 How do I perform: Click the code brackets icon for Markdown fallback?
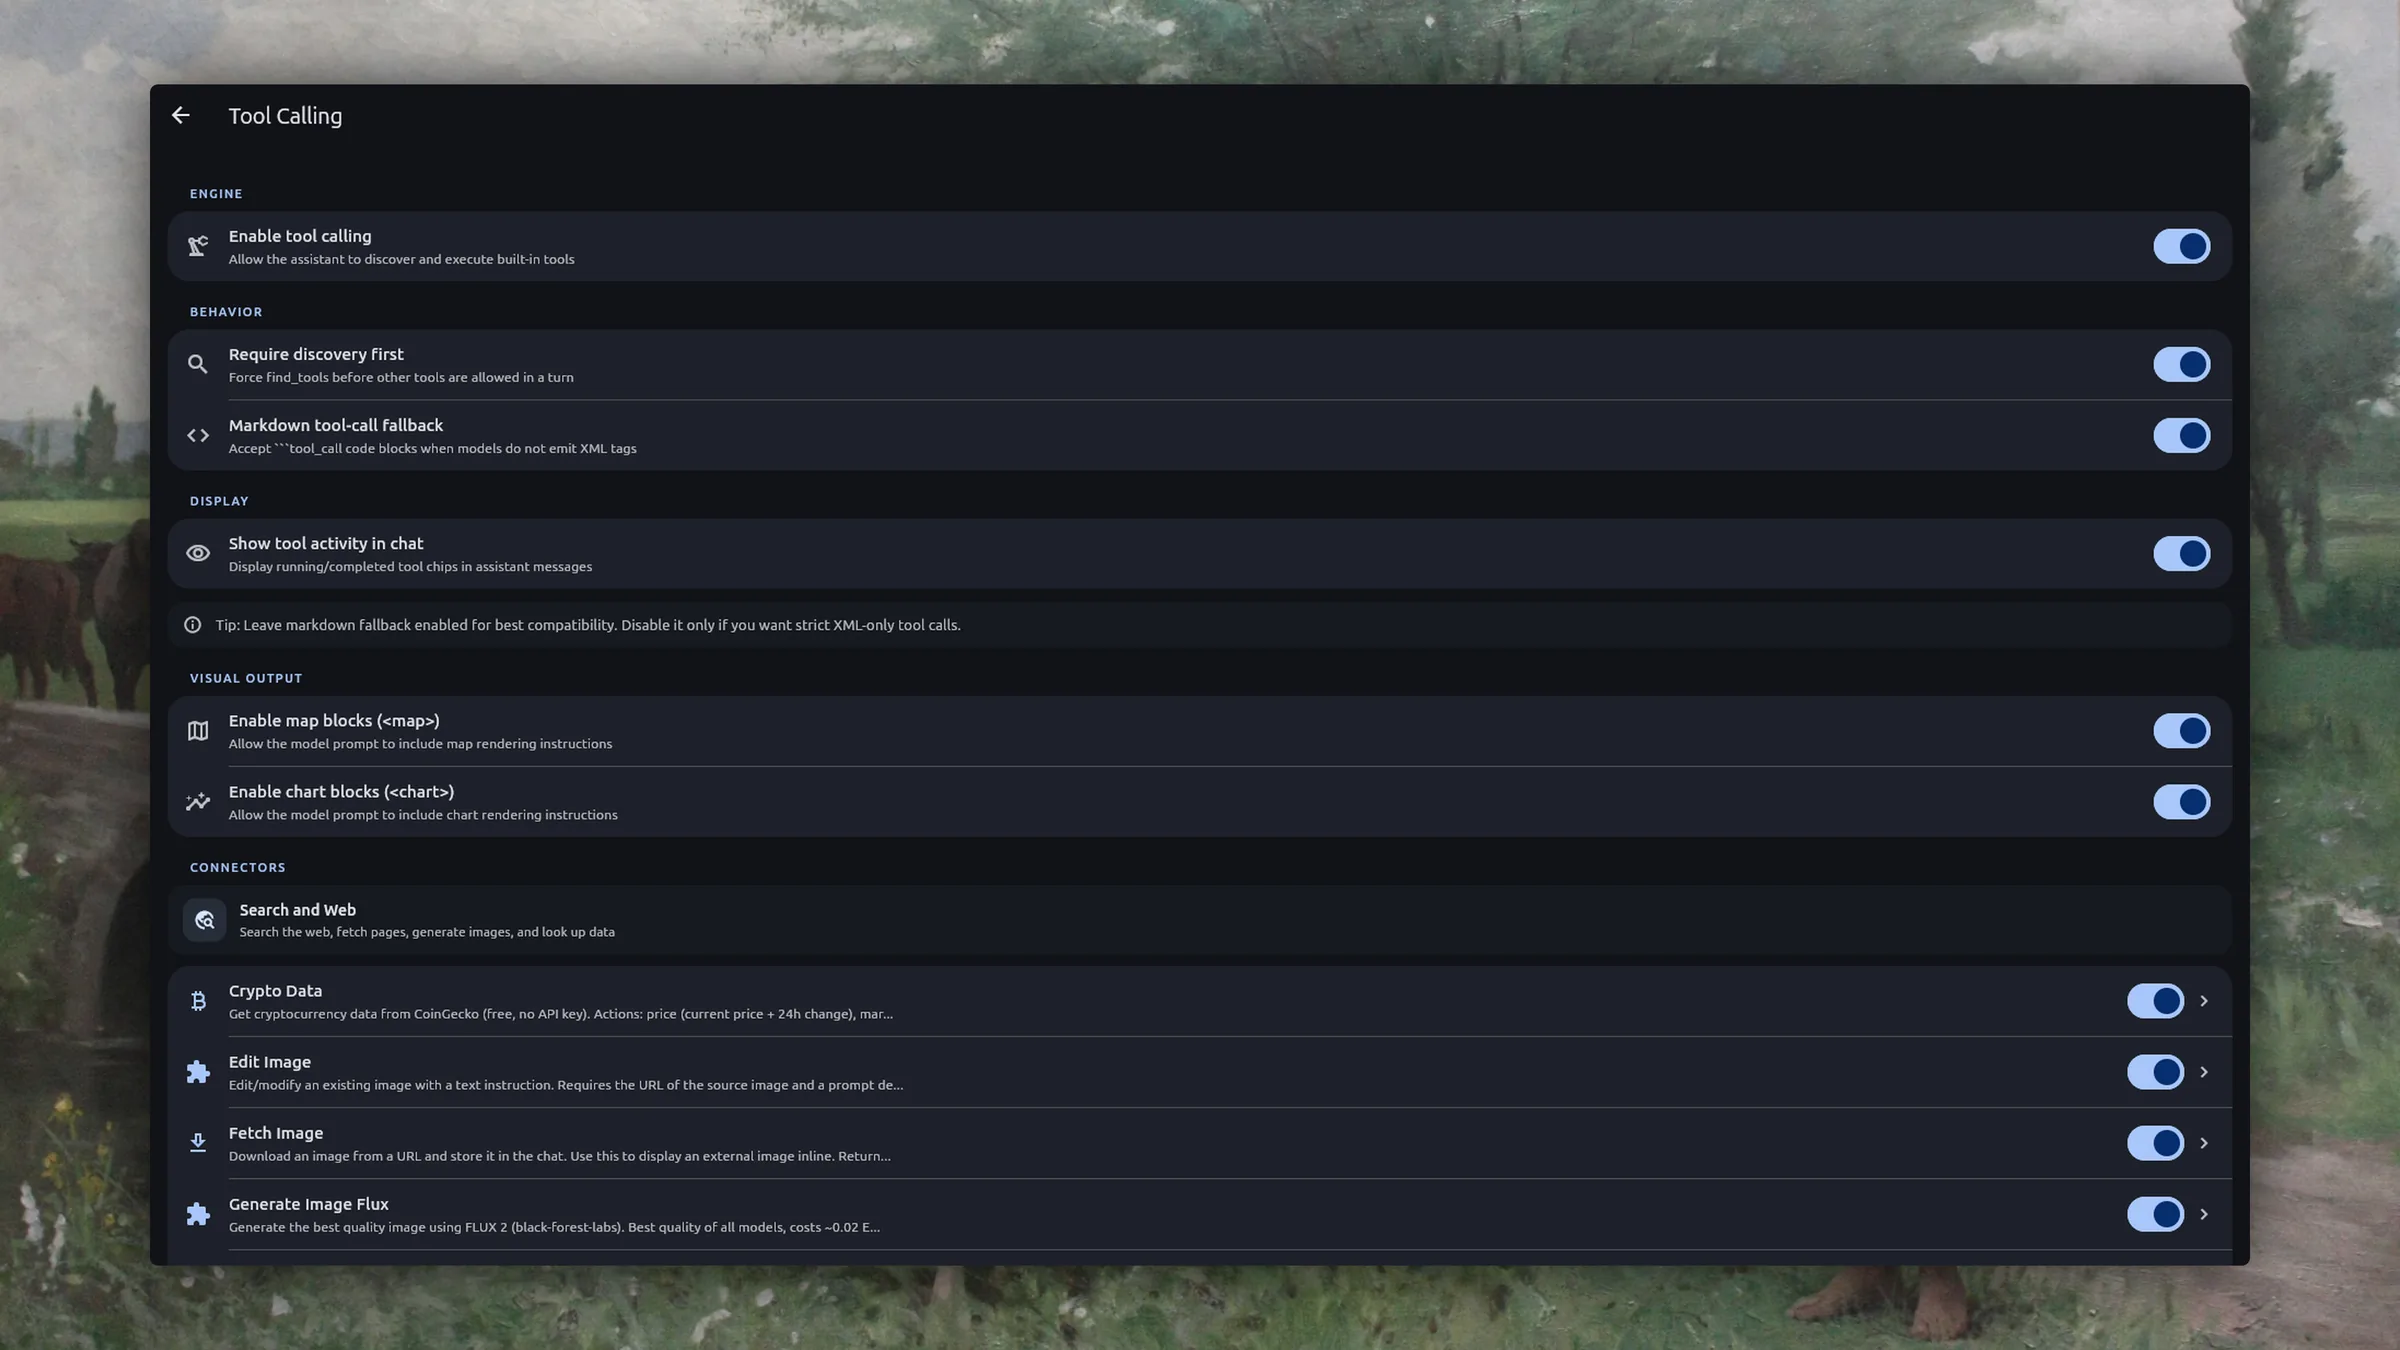point(198,435)
